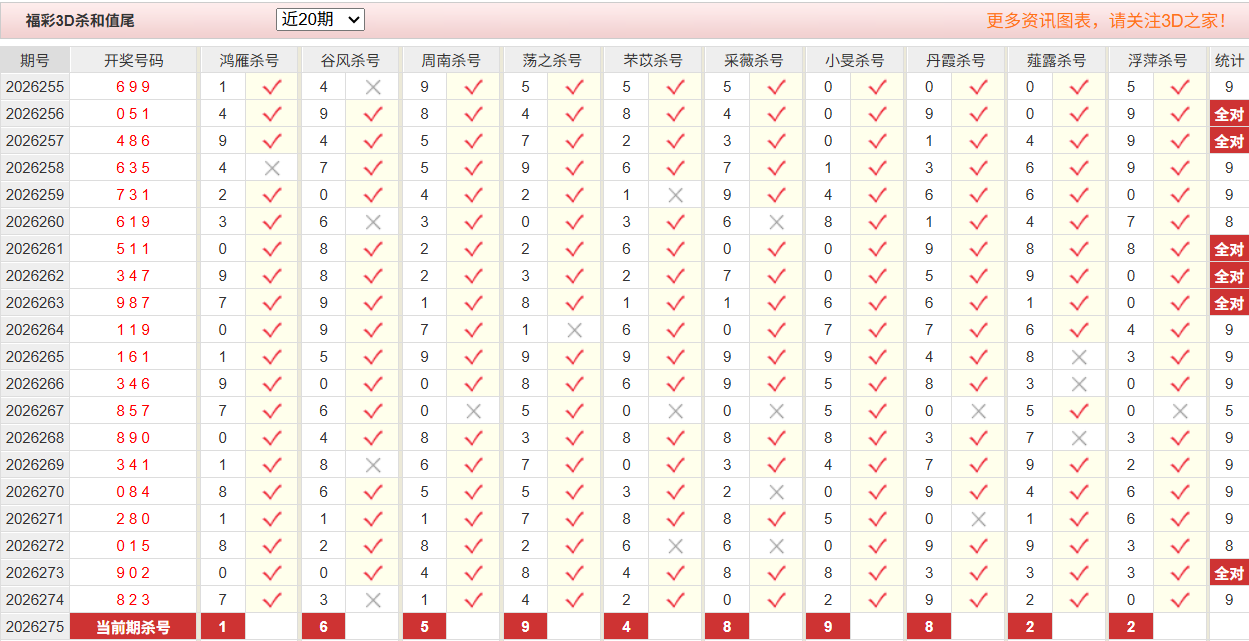The height and width of the screenshot is (641, 1249).
Task: Open the 更多资讯图表，请关注3D之家 link
Action: [1106, 20]
